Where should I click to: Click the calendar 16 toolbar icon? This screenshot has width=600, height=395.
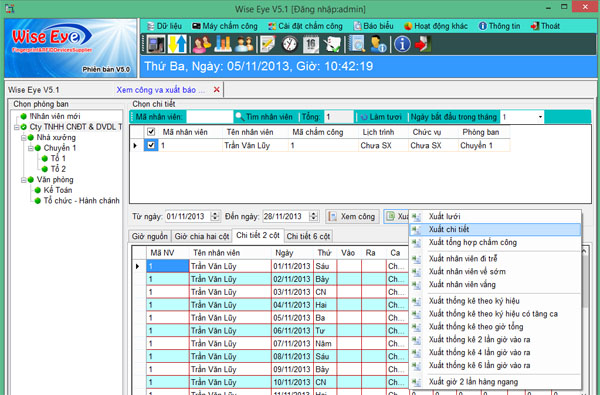coord(311,44)
